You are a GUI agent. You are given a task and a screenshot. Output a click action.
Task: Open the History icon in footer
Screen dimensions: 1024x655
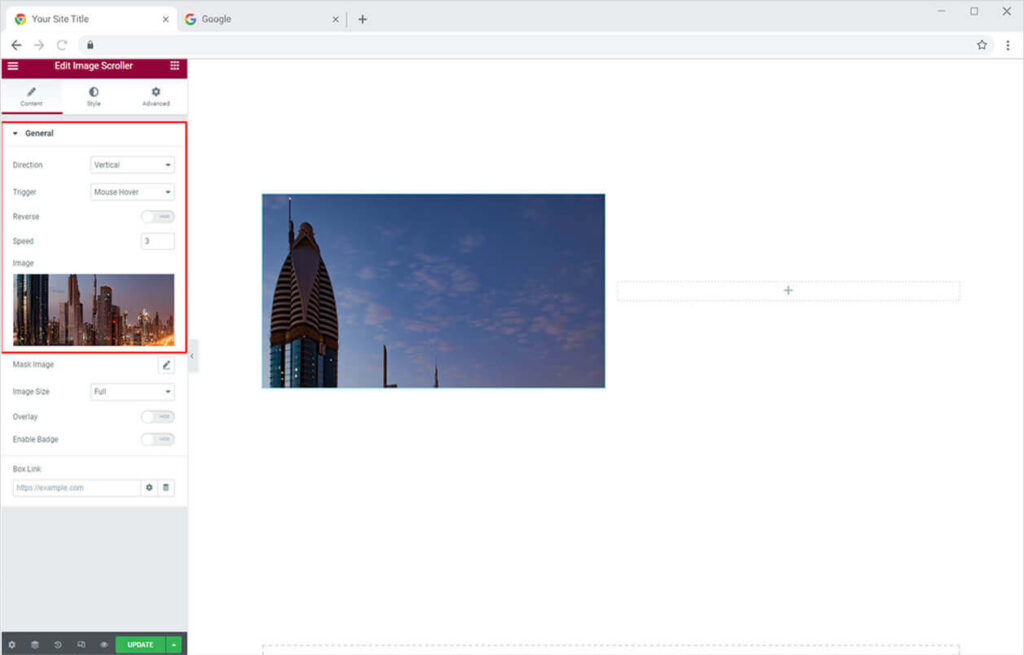(58, 645)
